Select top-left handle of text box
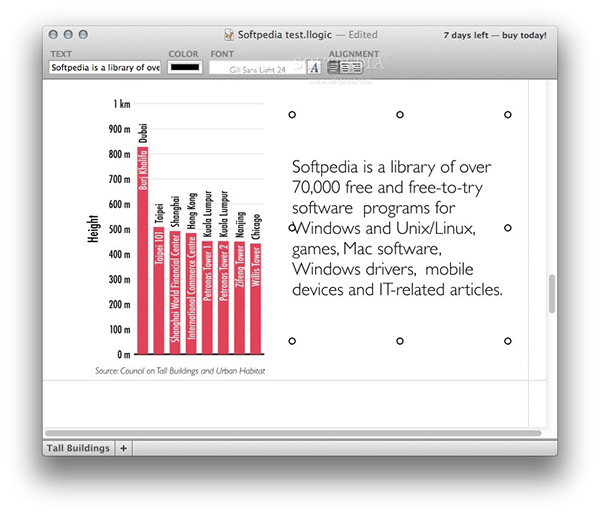Viewport: 600px width, 515px height. click(x=292, y=114)
